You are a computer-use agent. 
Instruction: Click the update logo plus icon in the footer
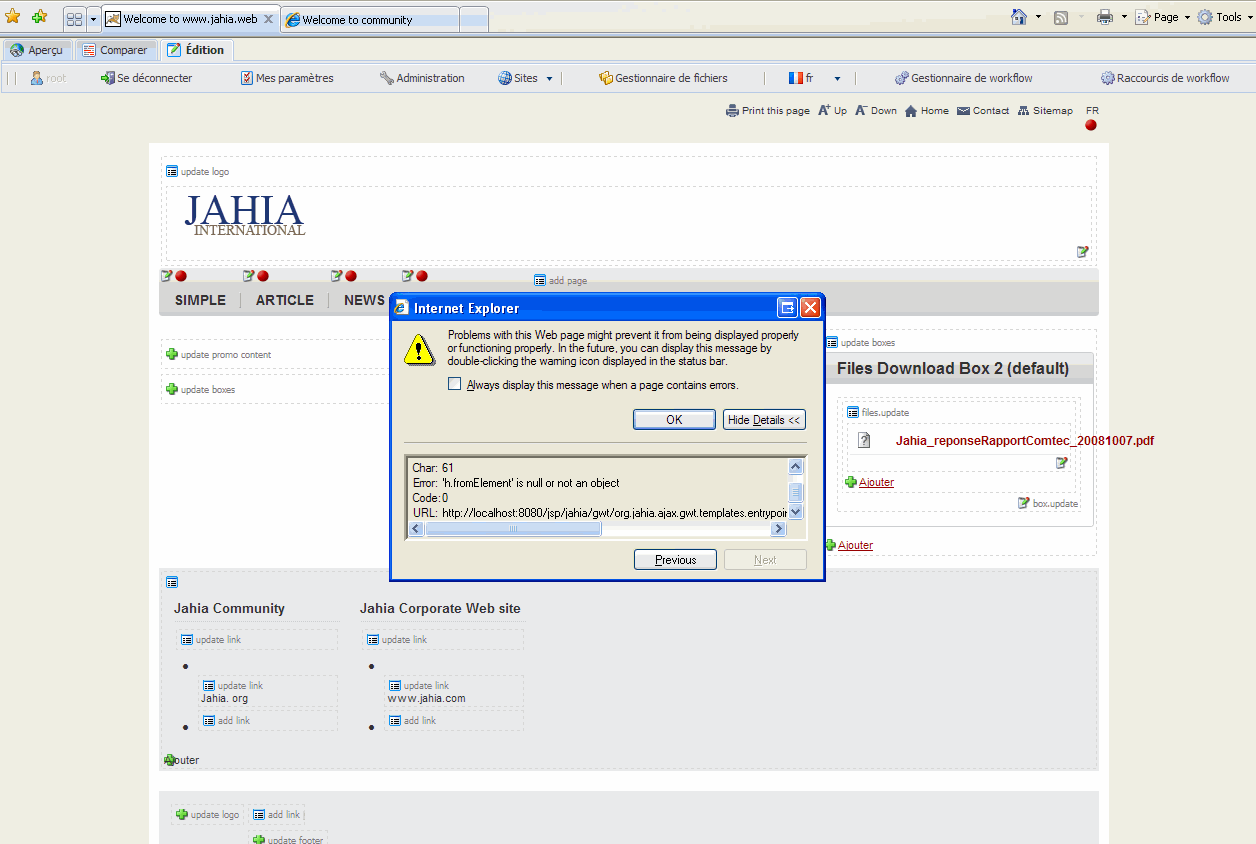coord(182,815)
